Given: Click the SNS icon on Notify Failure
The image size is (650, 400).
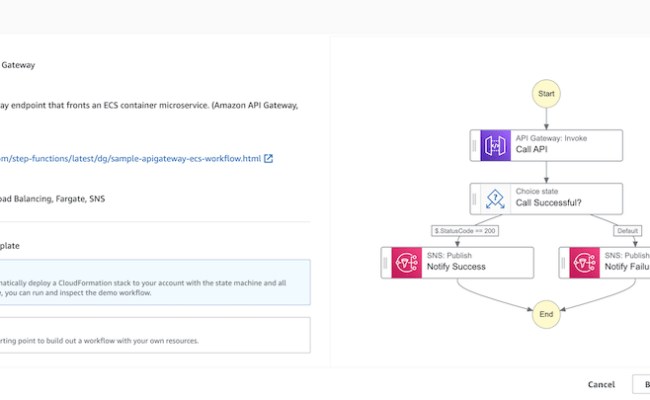Looking at the screenshot, I should tap(584, 263).
